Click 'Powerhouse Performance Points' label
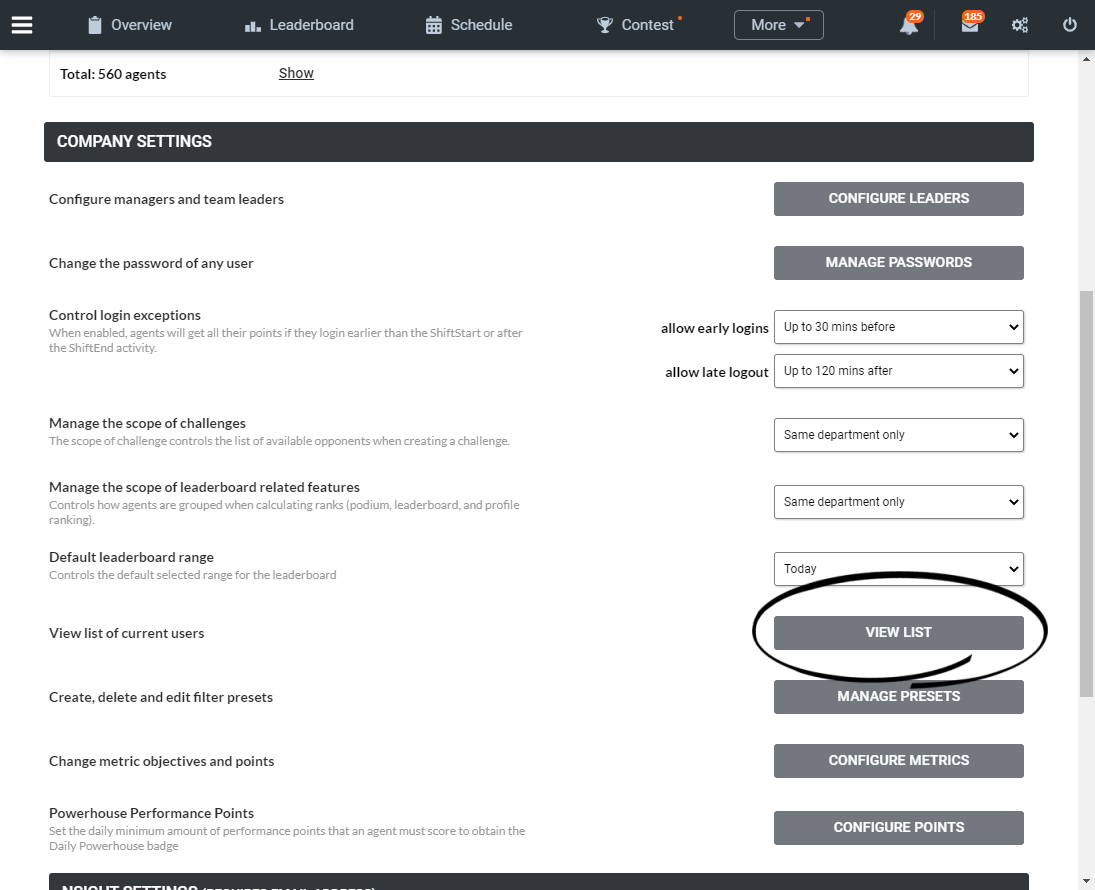Screen dimensions: 1095x890 click(152, 813)
